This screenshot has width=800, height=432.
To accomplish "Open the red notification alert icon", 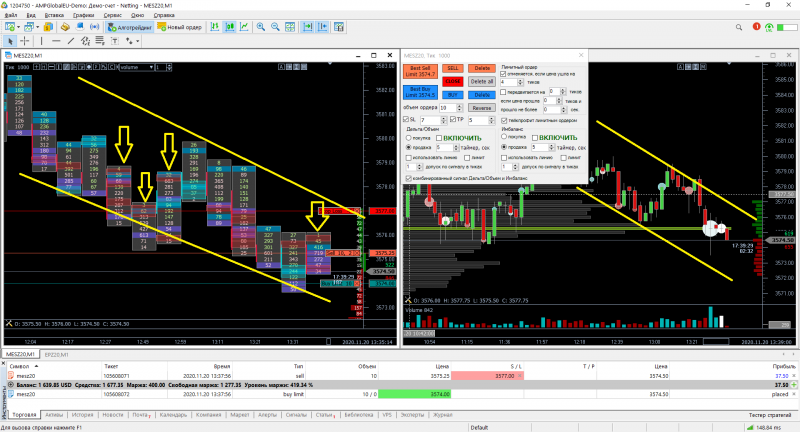I will [756, 27].
